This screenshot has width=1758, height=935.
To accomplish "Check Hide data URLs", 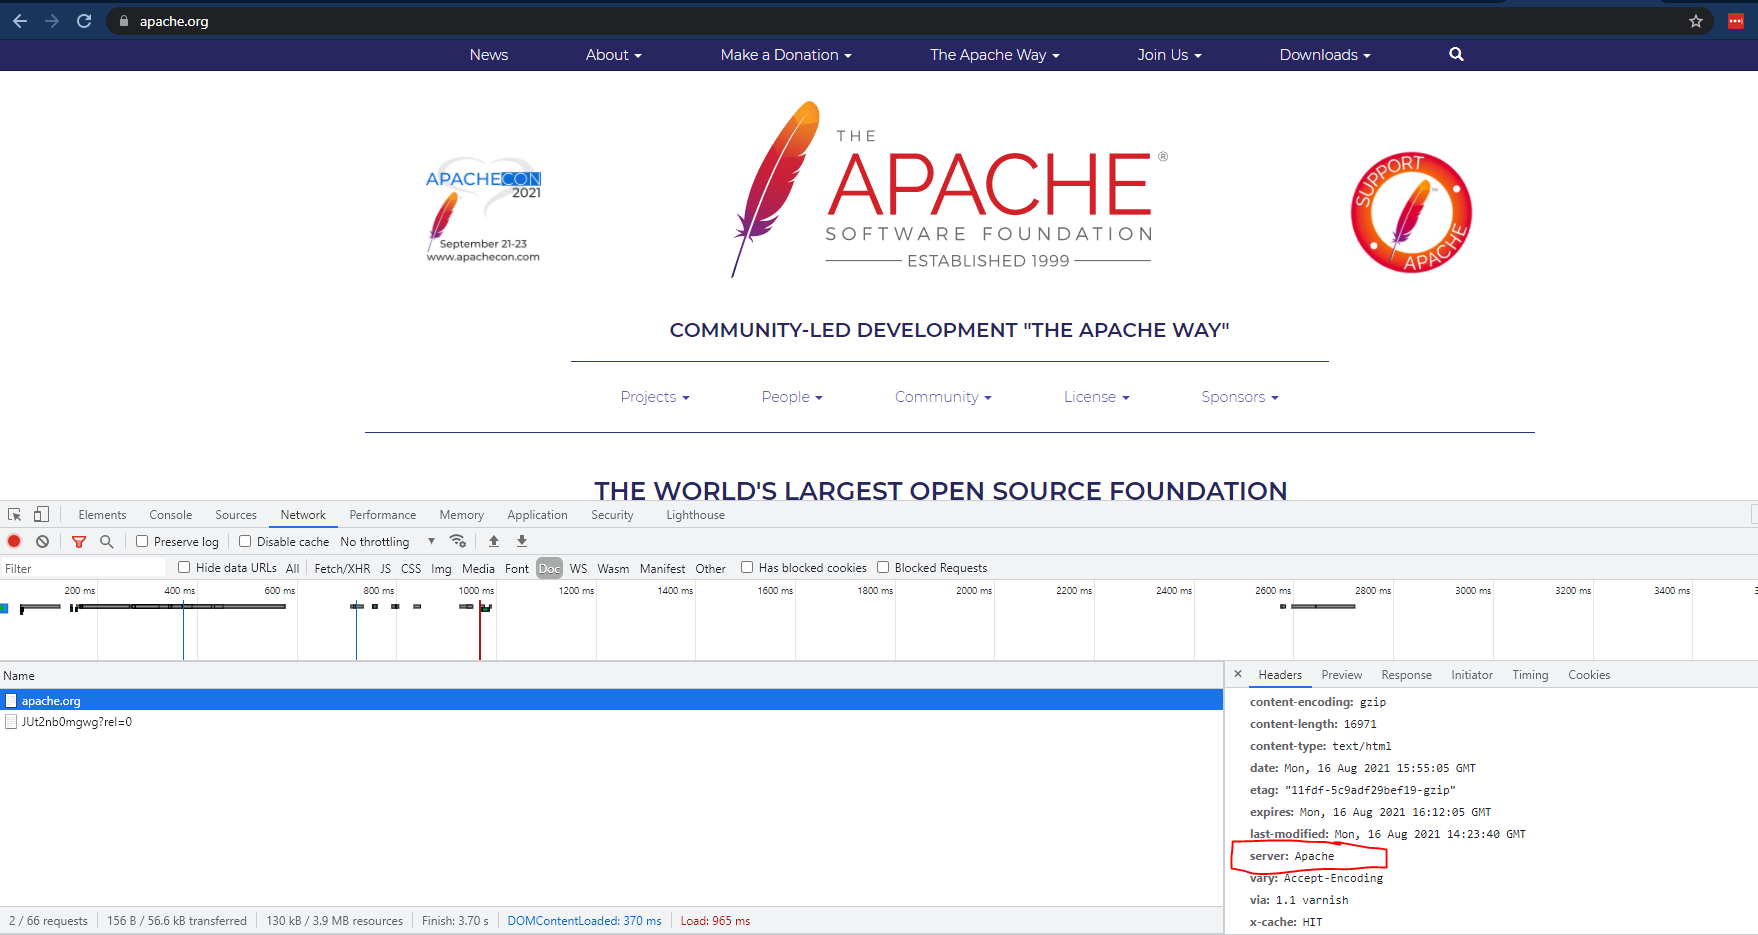I will point(184,567).
